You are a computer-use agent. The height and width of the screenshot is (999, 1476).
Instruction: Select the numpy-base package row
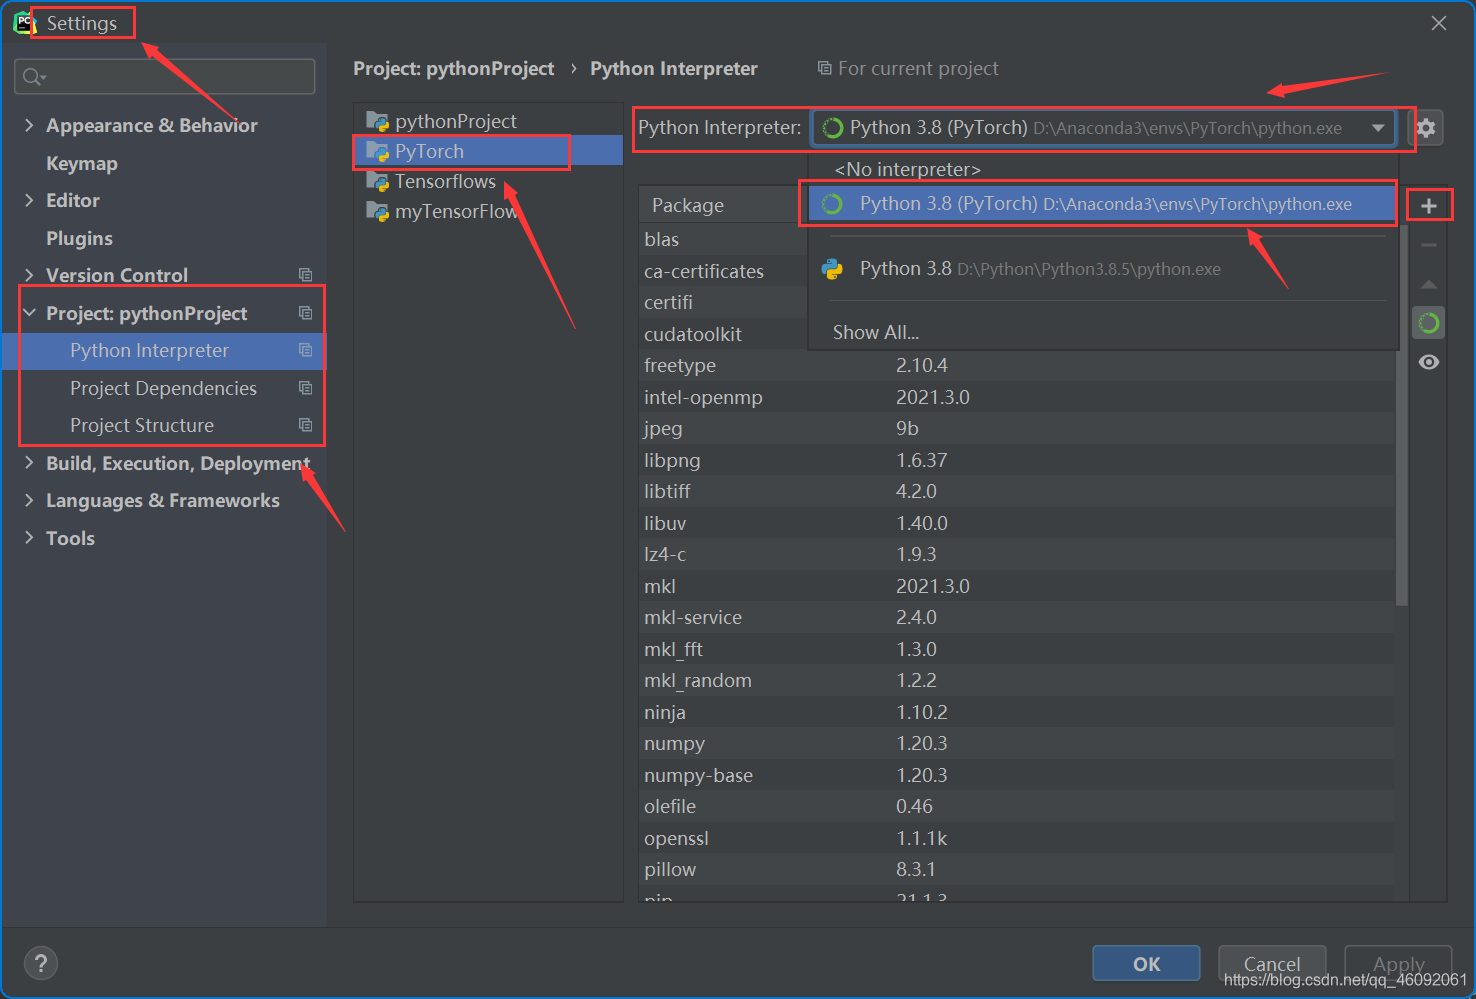click(1016, 775)
